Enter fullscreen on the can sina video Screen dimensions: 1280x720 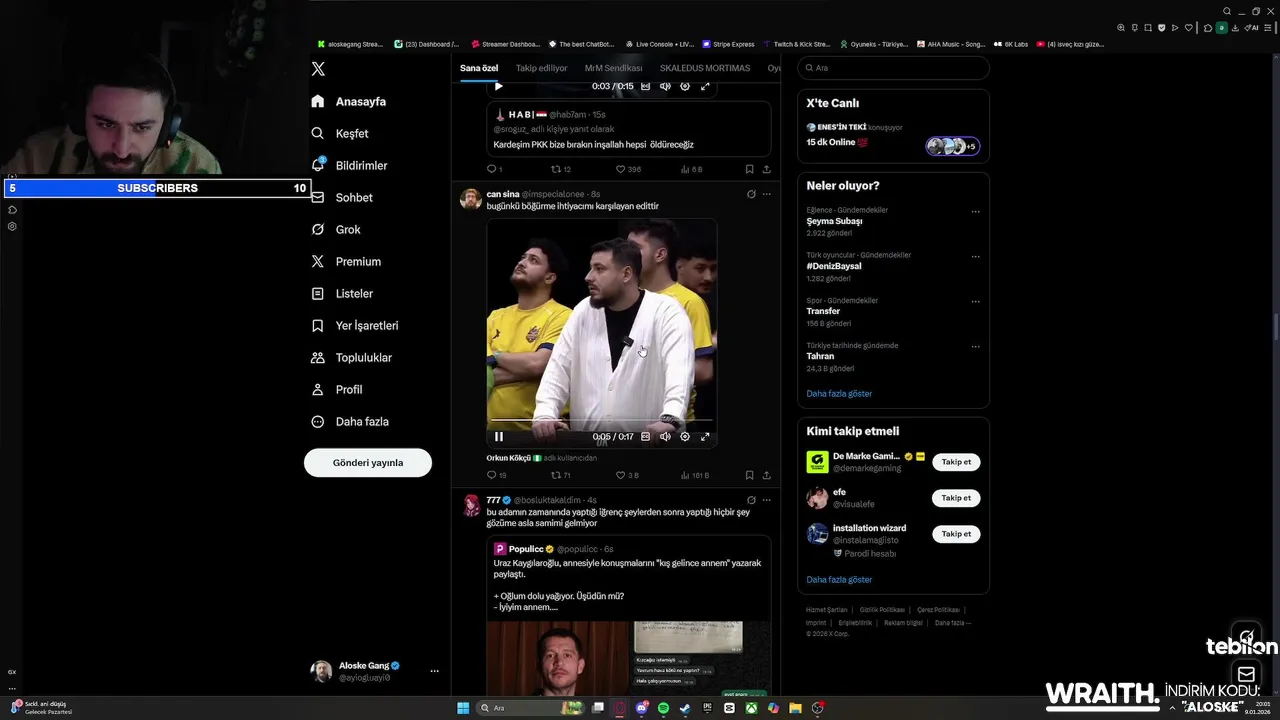pos(705,436)
